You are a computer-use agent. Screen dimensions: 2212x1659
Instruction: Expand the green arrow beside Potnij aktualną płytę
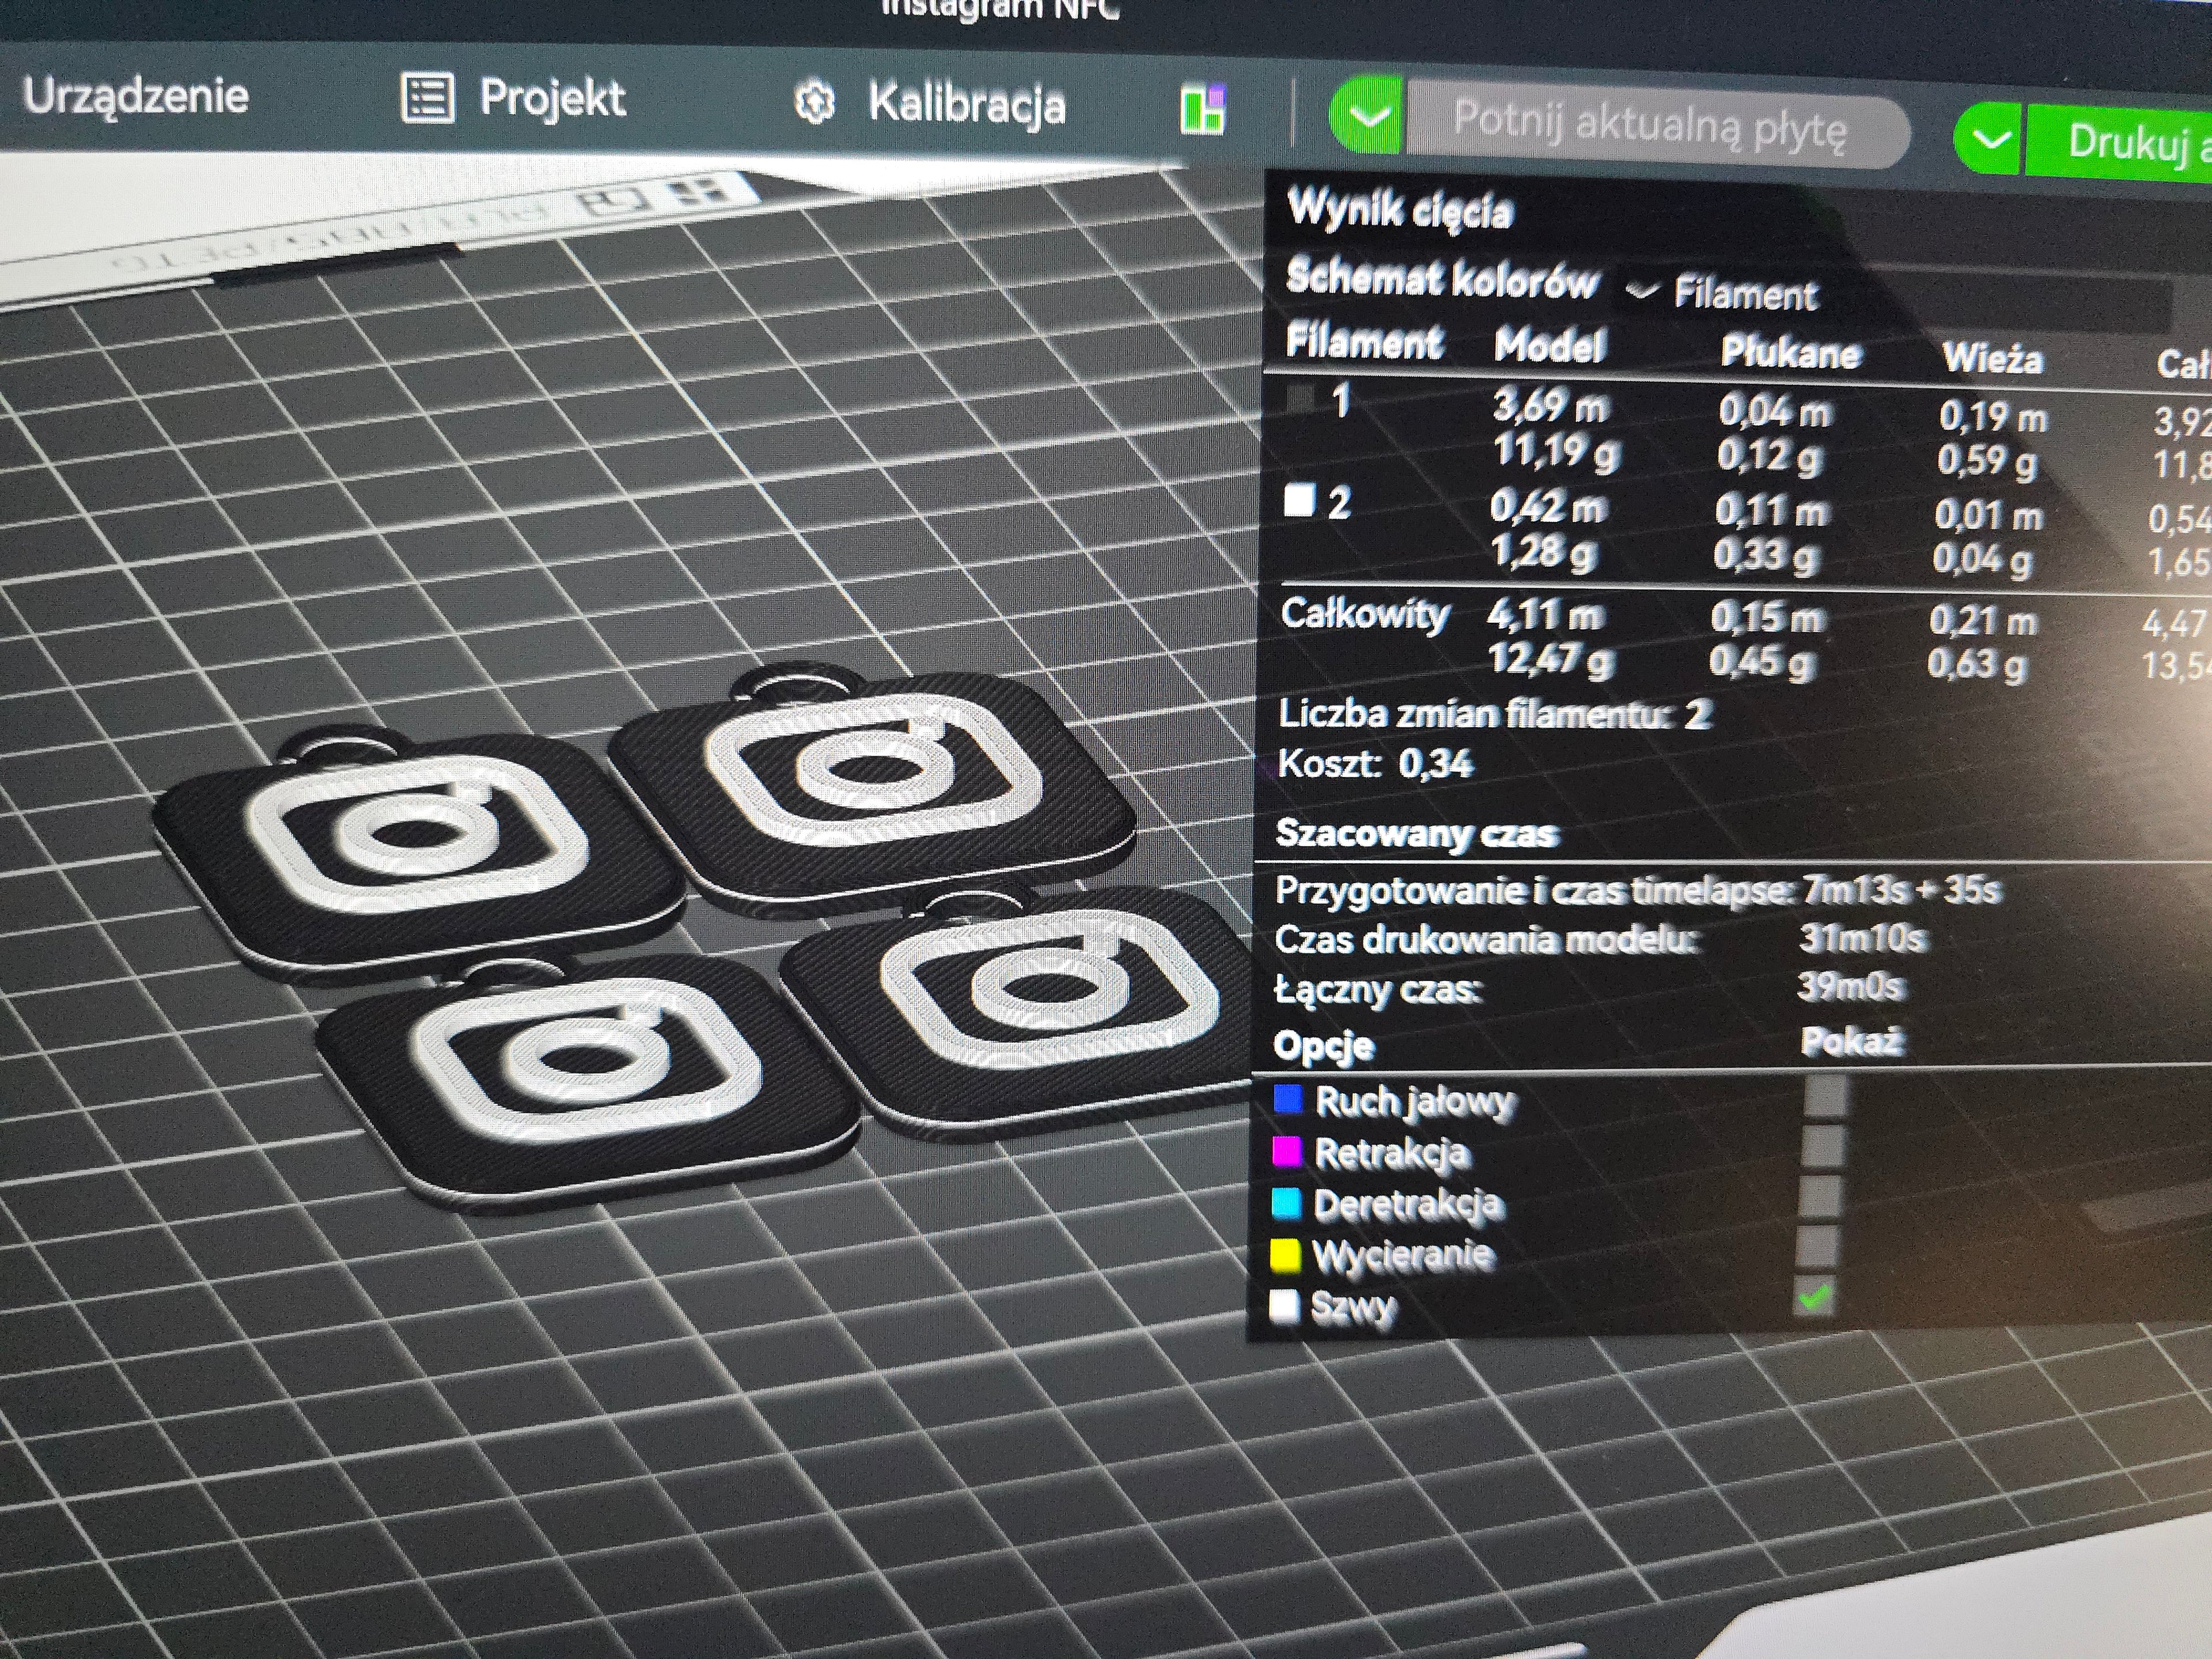click(1368, 116)
